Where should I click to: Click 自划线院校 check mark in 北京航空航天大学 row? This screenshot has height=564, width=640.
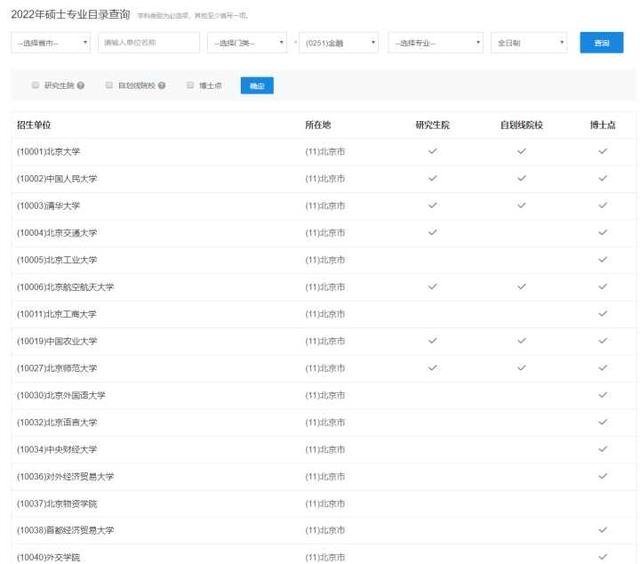click(x=521, y=286)
